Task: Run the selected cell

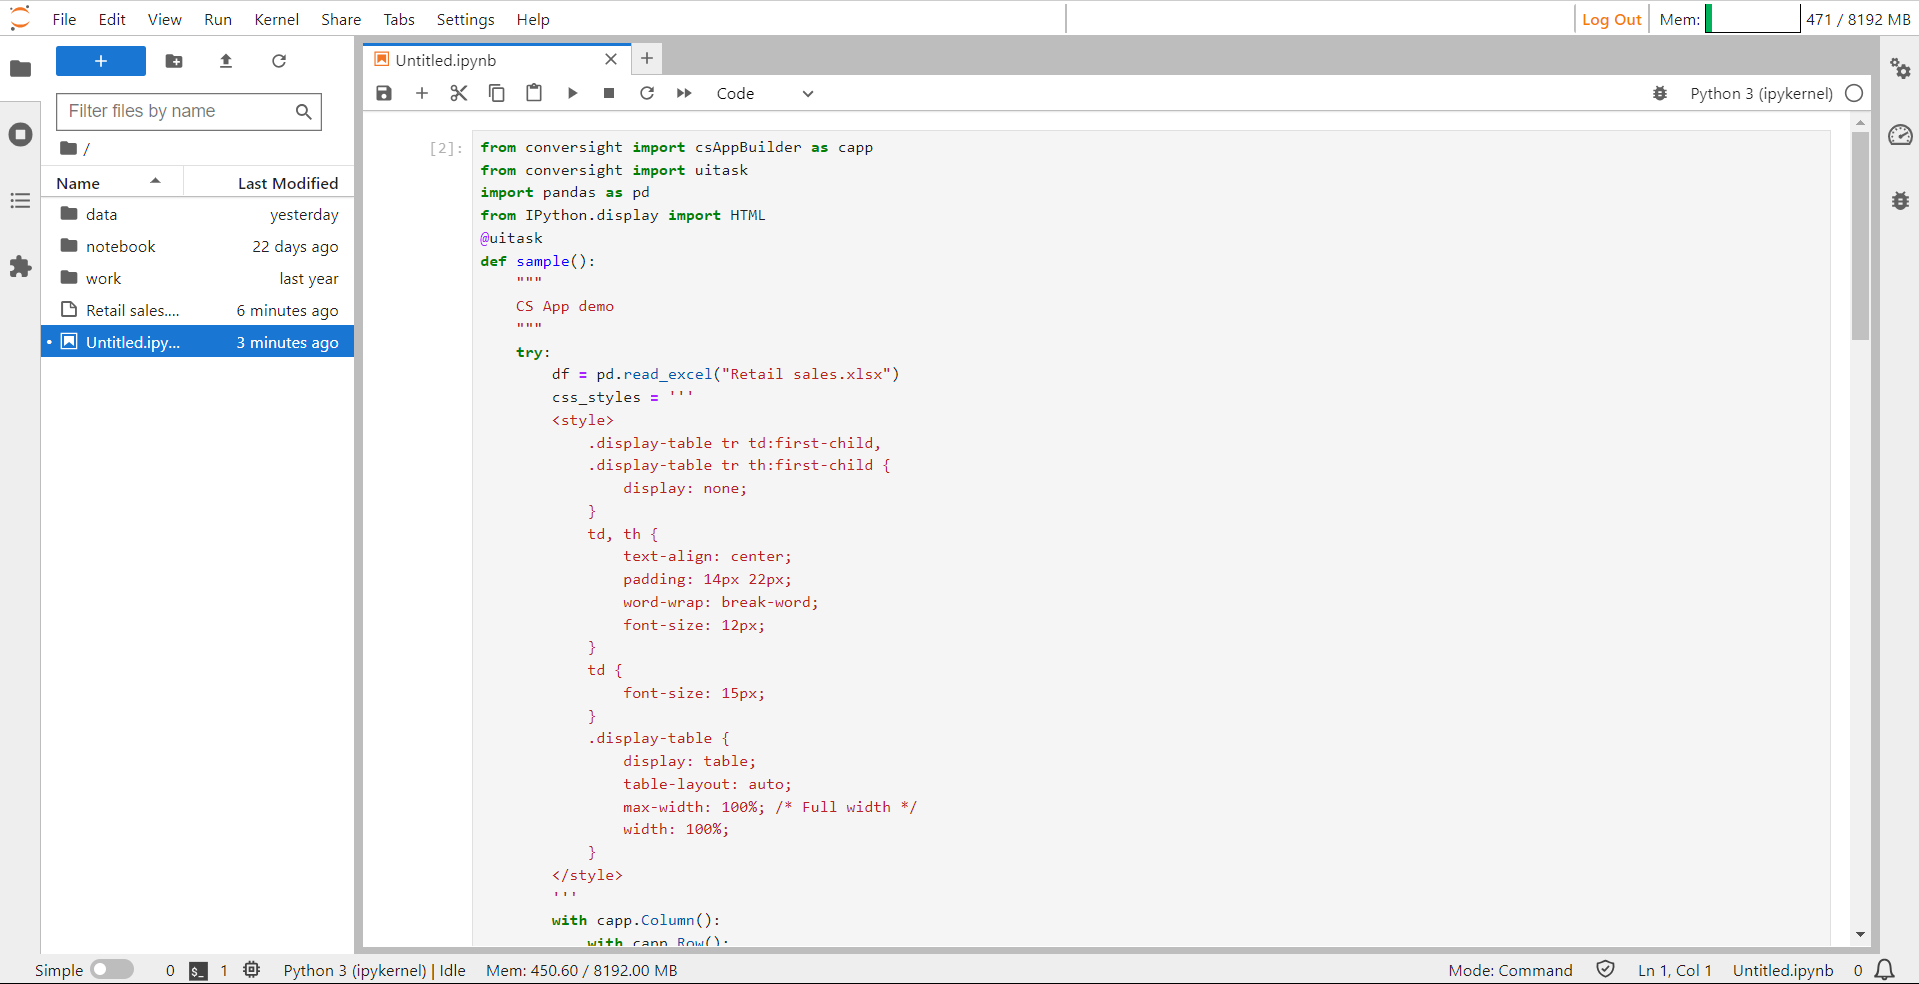Action: [572, 93]
